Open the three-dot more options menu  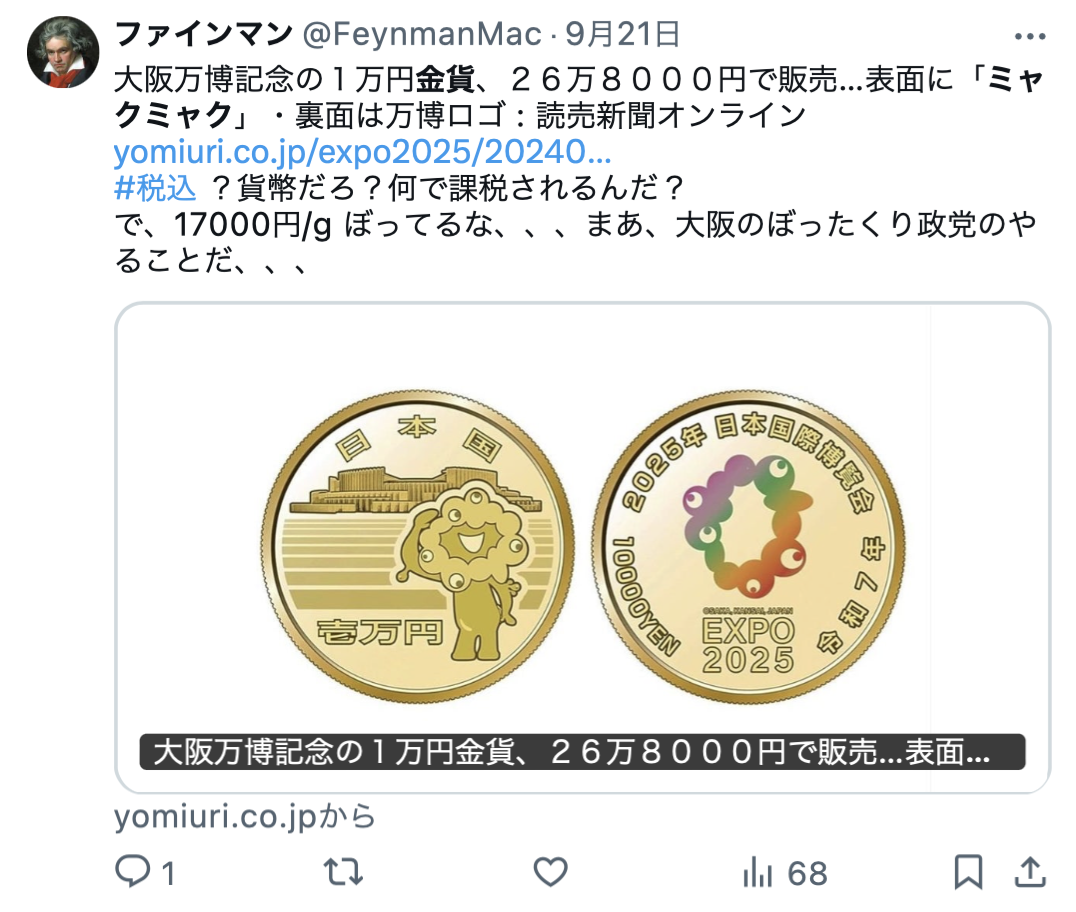tap(1029, 36)
